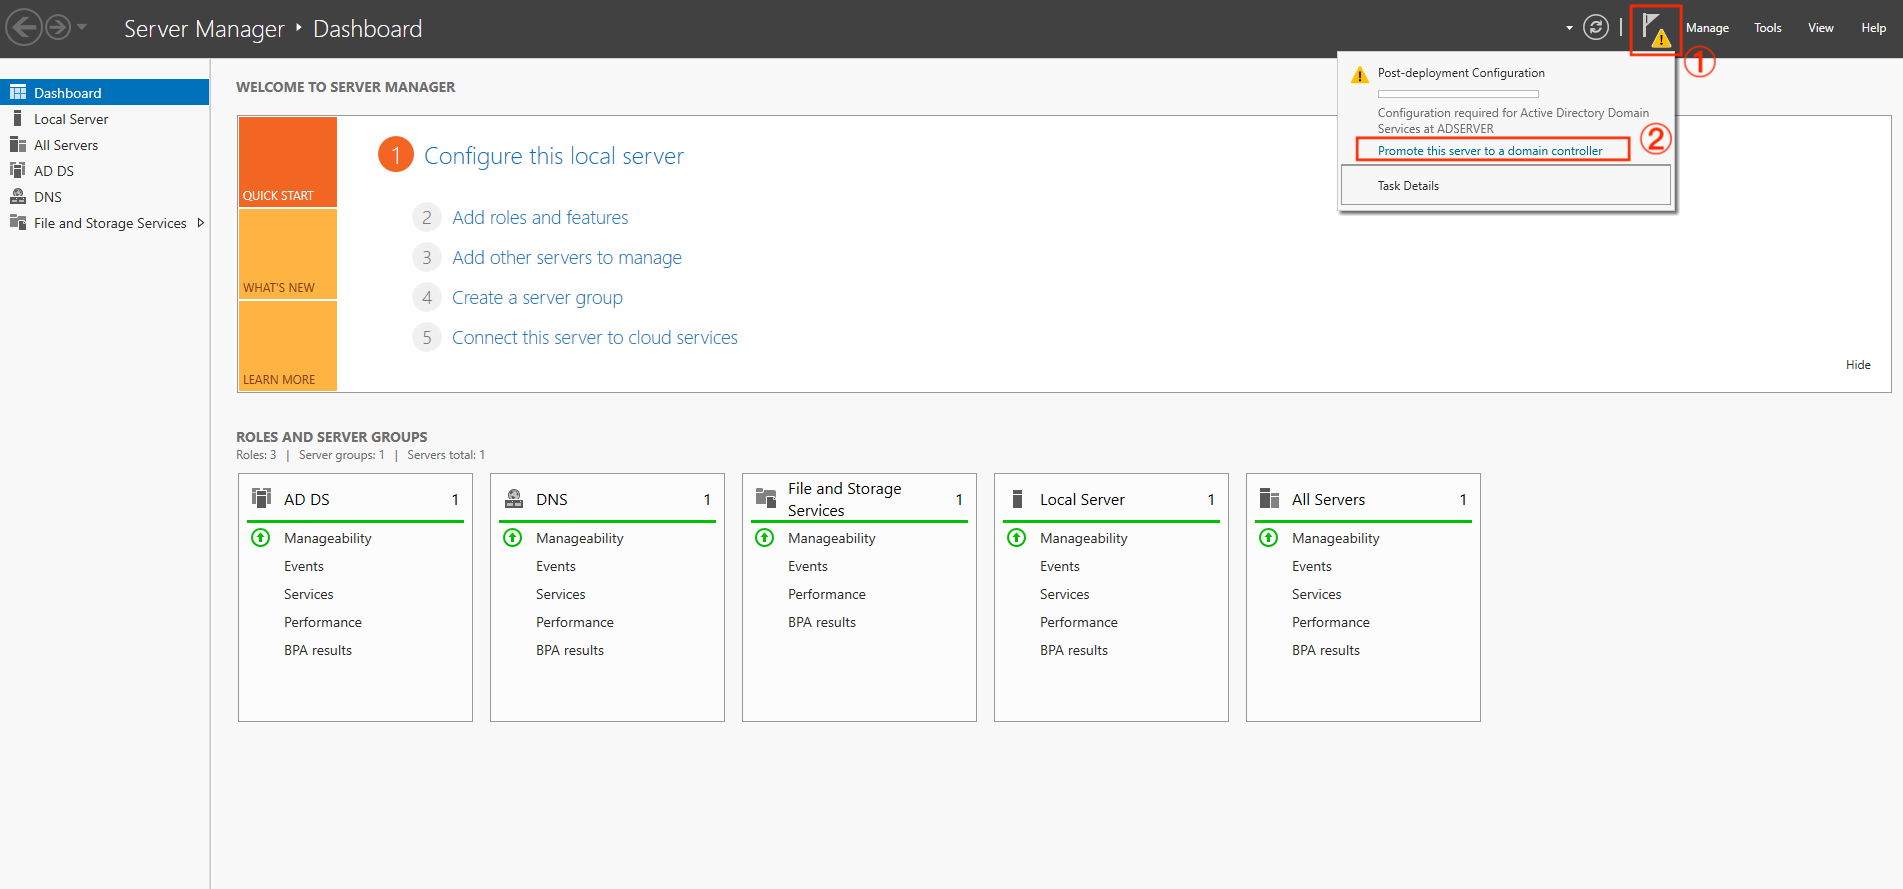Select Dashboard in the sidebar
The height and width of the screenshot is (889, 1903).
coord(104,92)
